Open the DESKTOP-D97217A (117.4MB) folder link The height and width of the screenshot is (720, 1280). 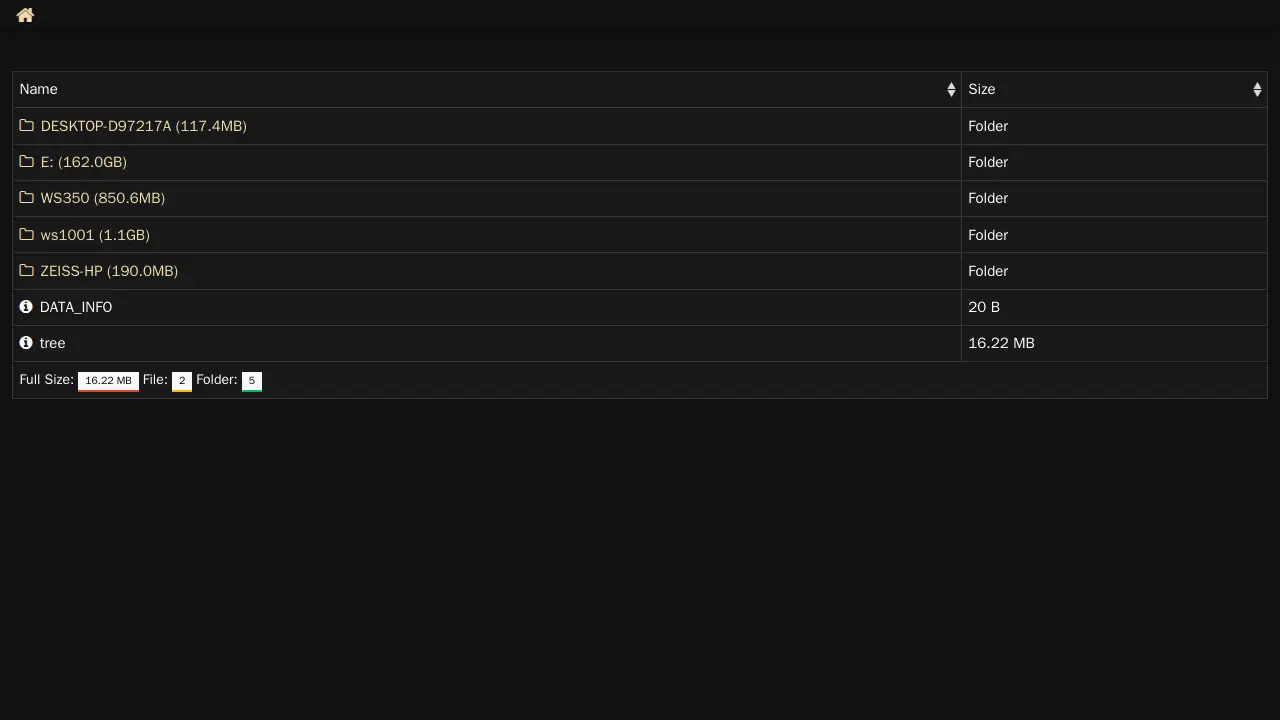point(143,126)
